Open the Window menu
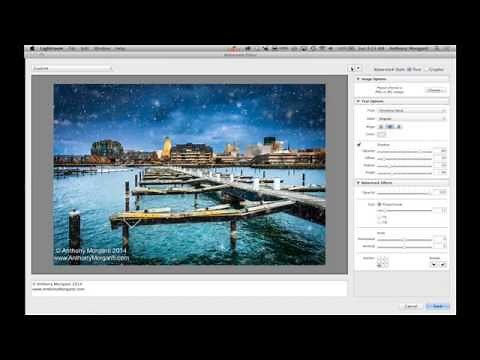 tap(102, 49)
